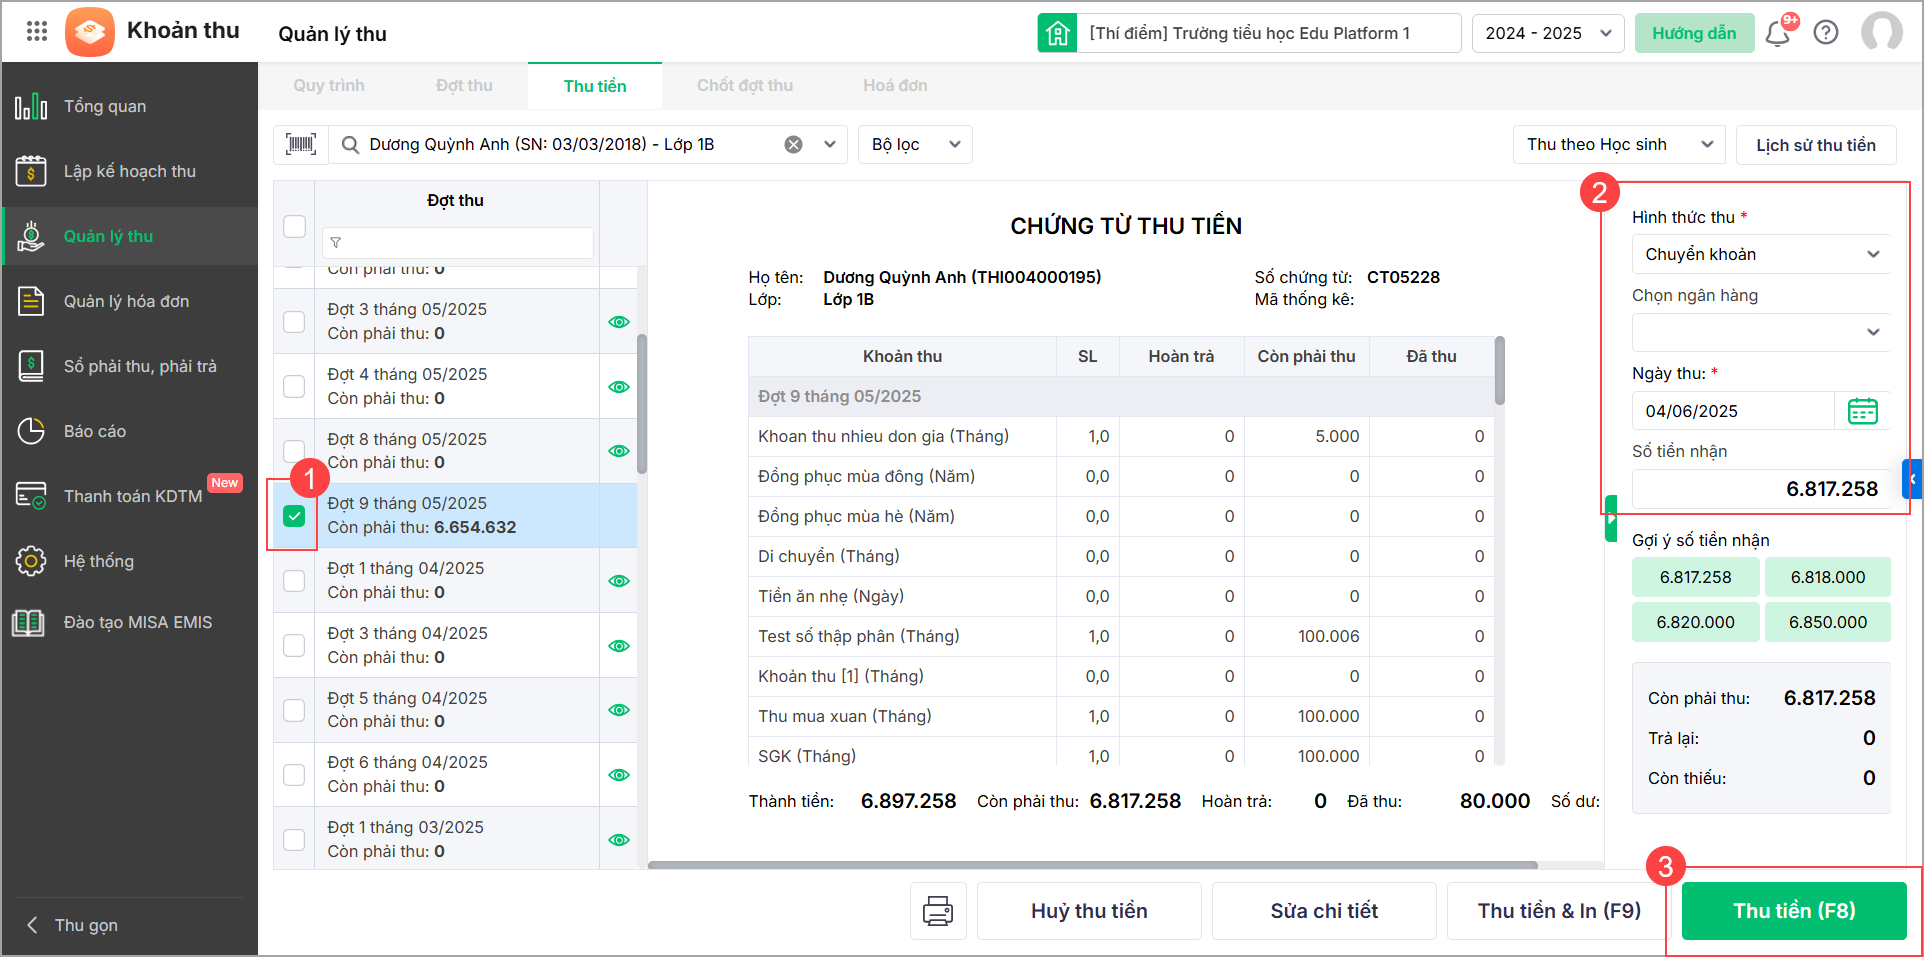This screenshot has width=1924, height=957.
Task: Click the Số tiền nhận input field
Action: click(x=1760, y=489)
